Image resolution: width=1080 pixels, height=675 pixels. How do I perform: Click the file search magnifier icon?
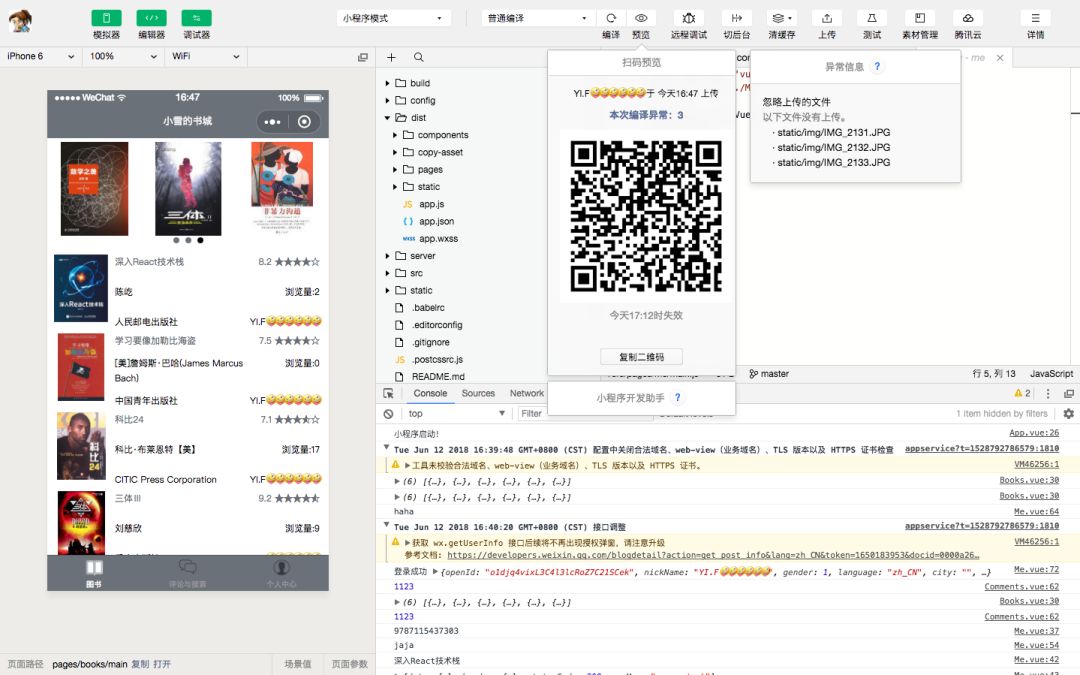click(419, 57)
